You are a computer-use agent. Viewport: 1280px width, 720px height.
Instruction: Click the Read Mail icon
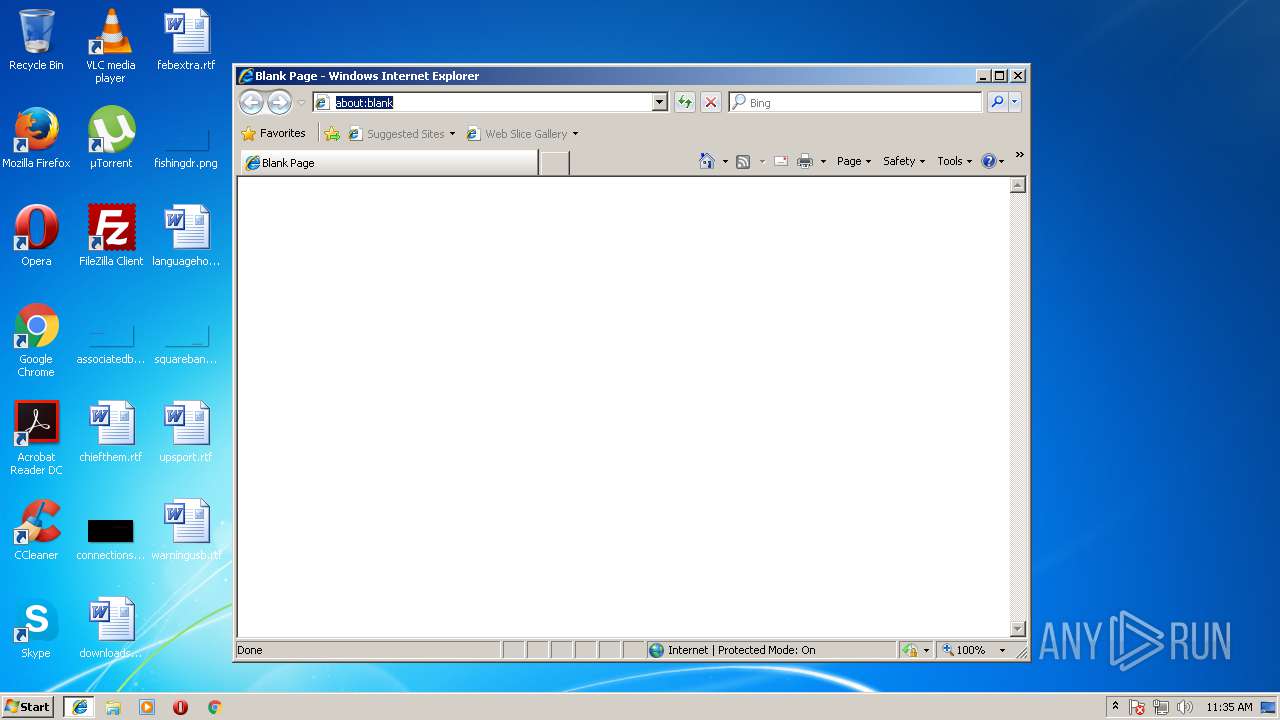781,161
